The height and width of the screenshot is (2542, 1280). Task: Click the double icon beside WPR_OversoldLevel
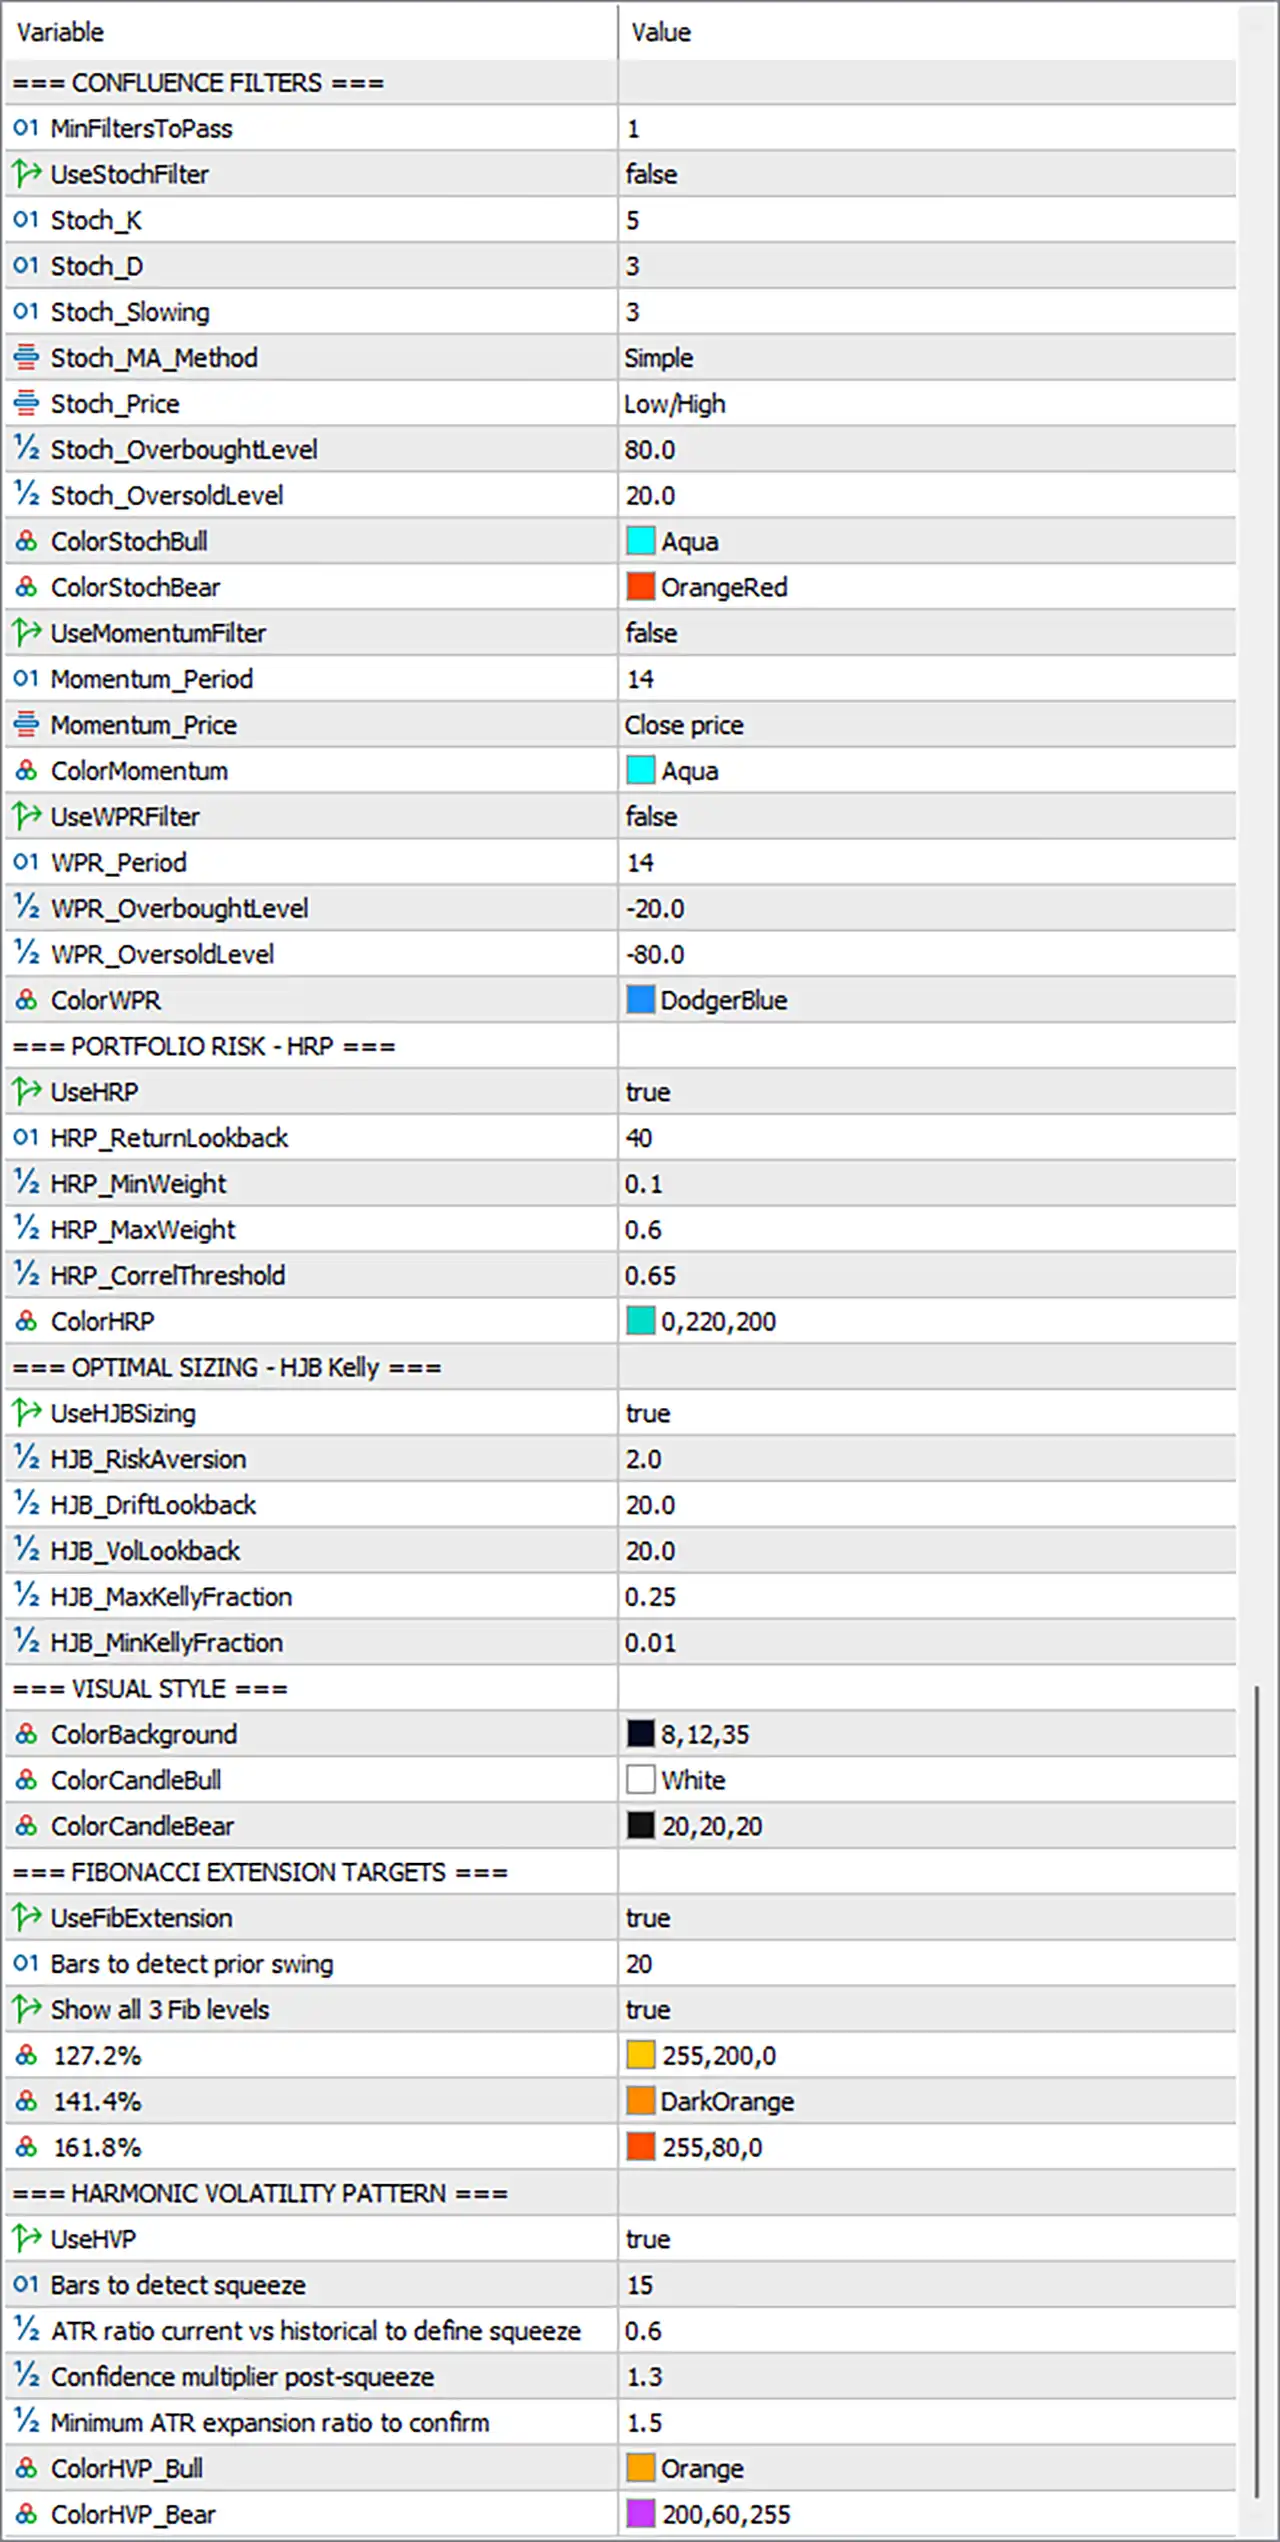(x=26, y=954)
